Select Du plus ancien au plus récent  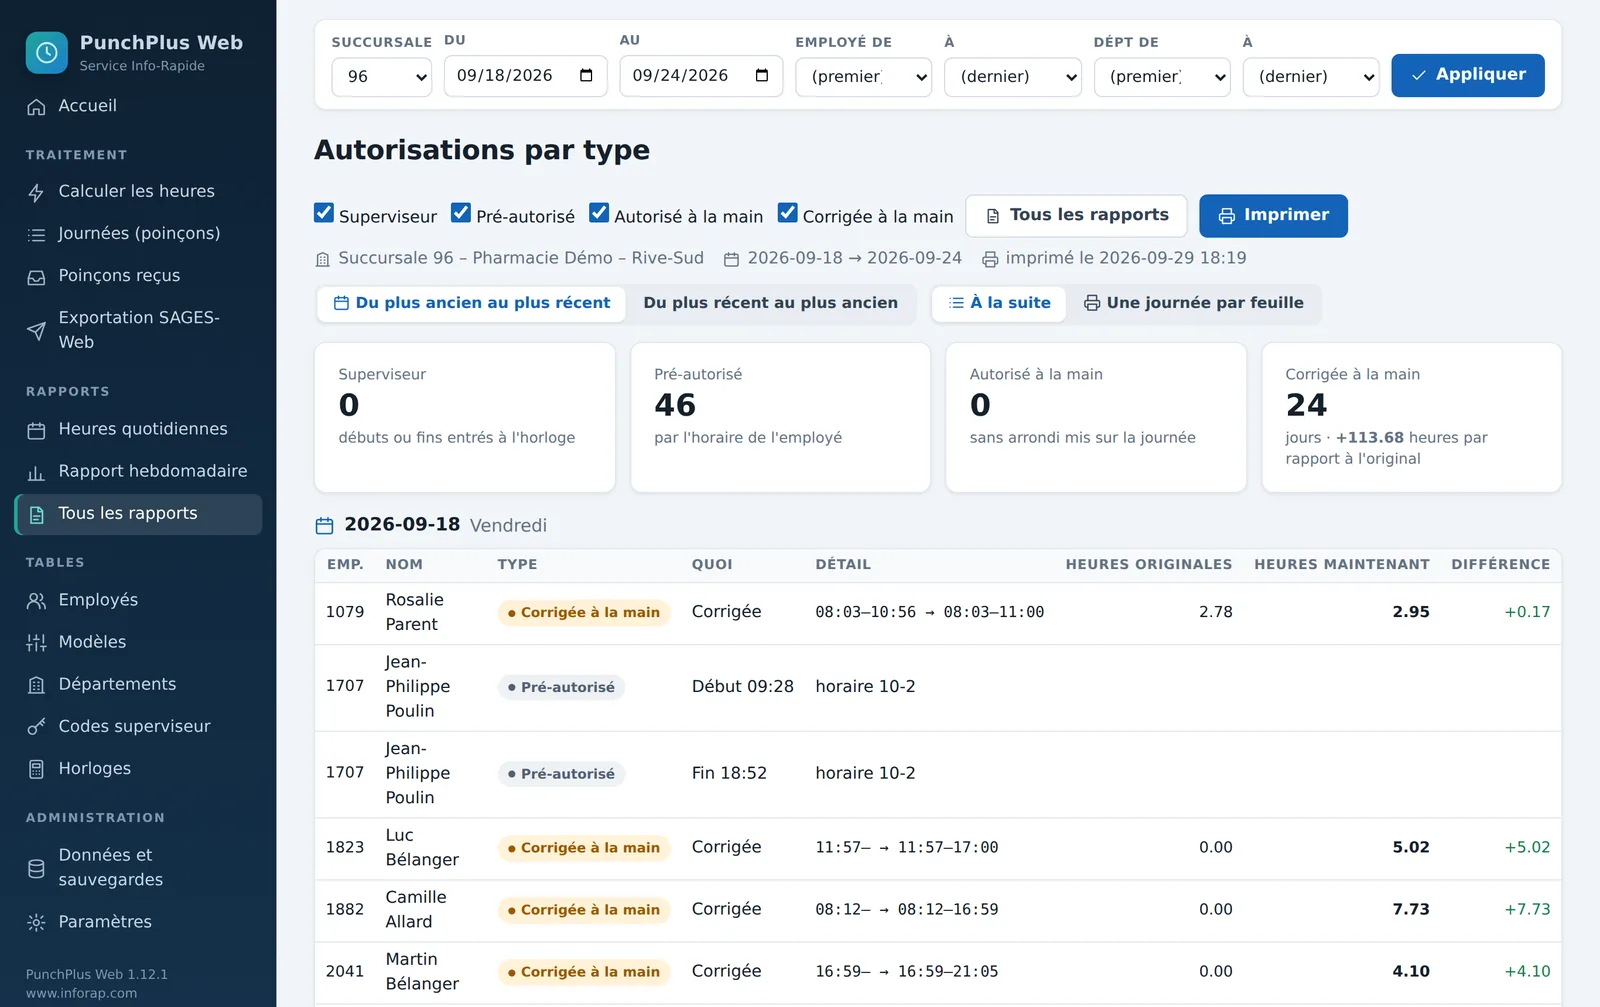point(472,304)
